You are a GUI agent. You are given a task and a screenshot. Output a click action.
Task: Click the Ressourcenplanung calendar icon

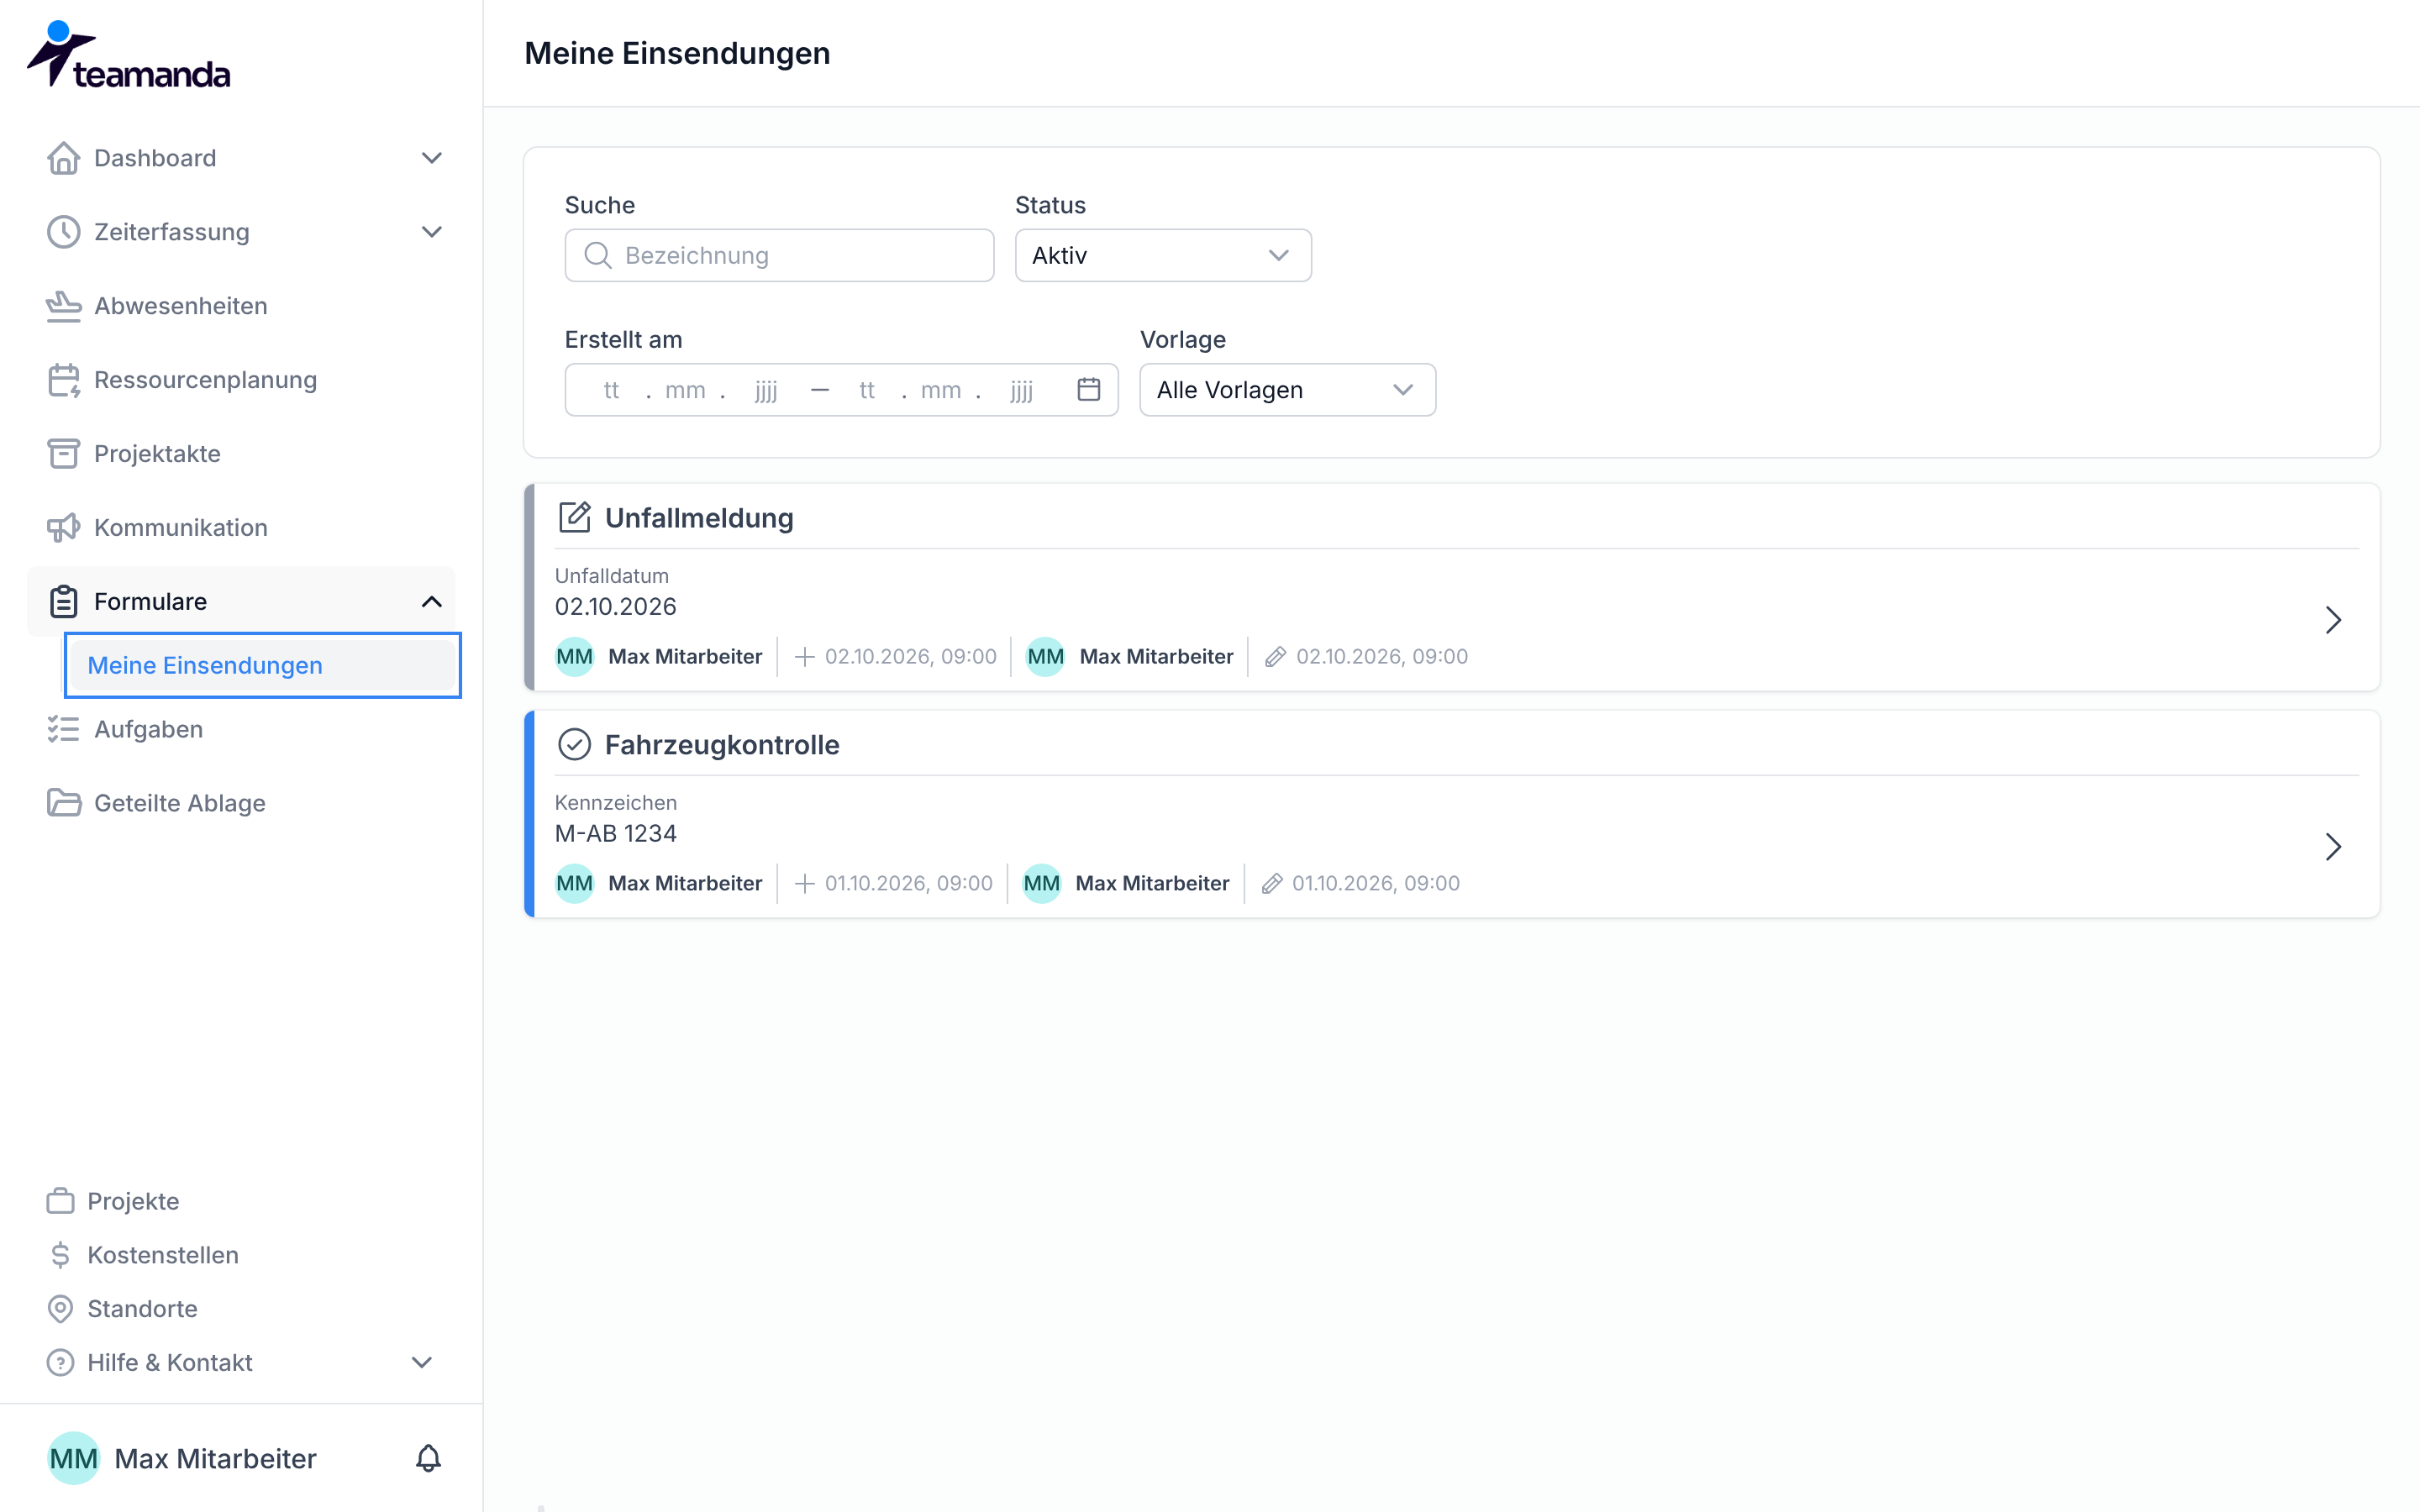point(64,380)
